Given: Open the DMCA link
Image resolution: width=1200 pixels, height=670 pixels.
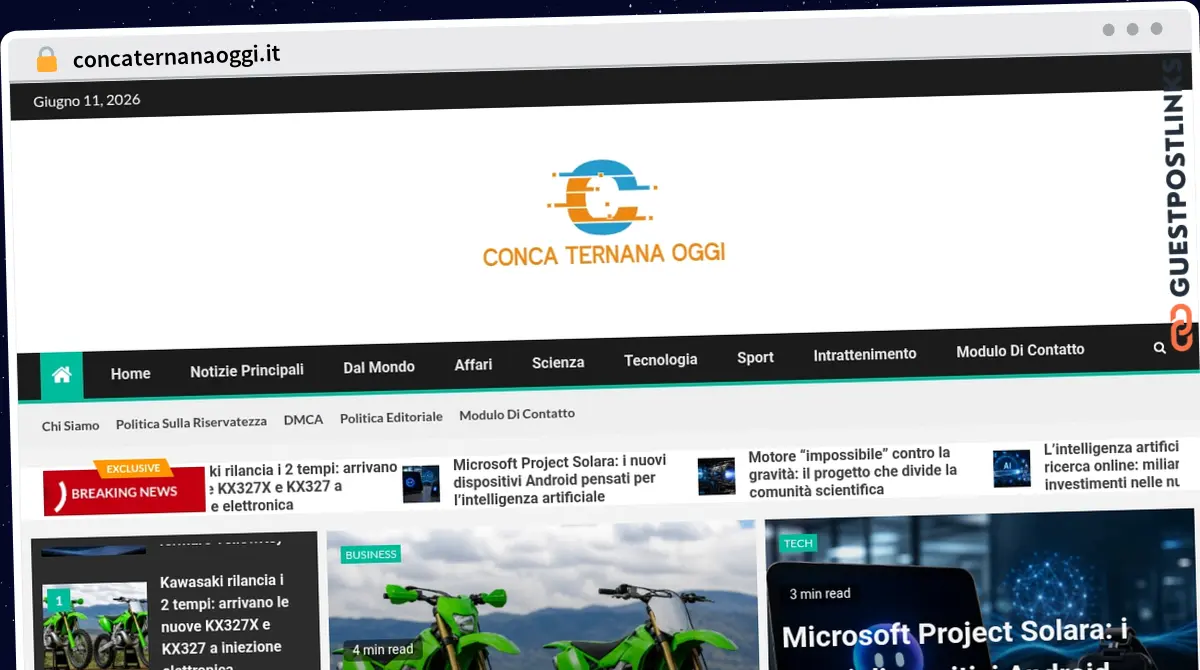Looking at the screenshot, I should coord(303,419).
